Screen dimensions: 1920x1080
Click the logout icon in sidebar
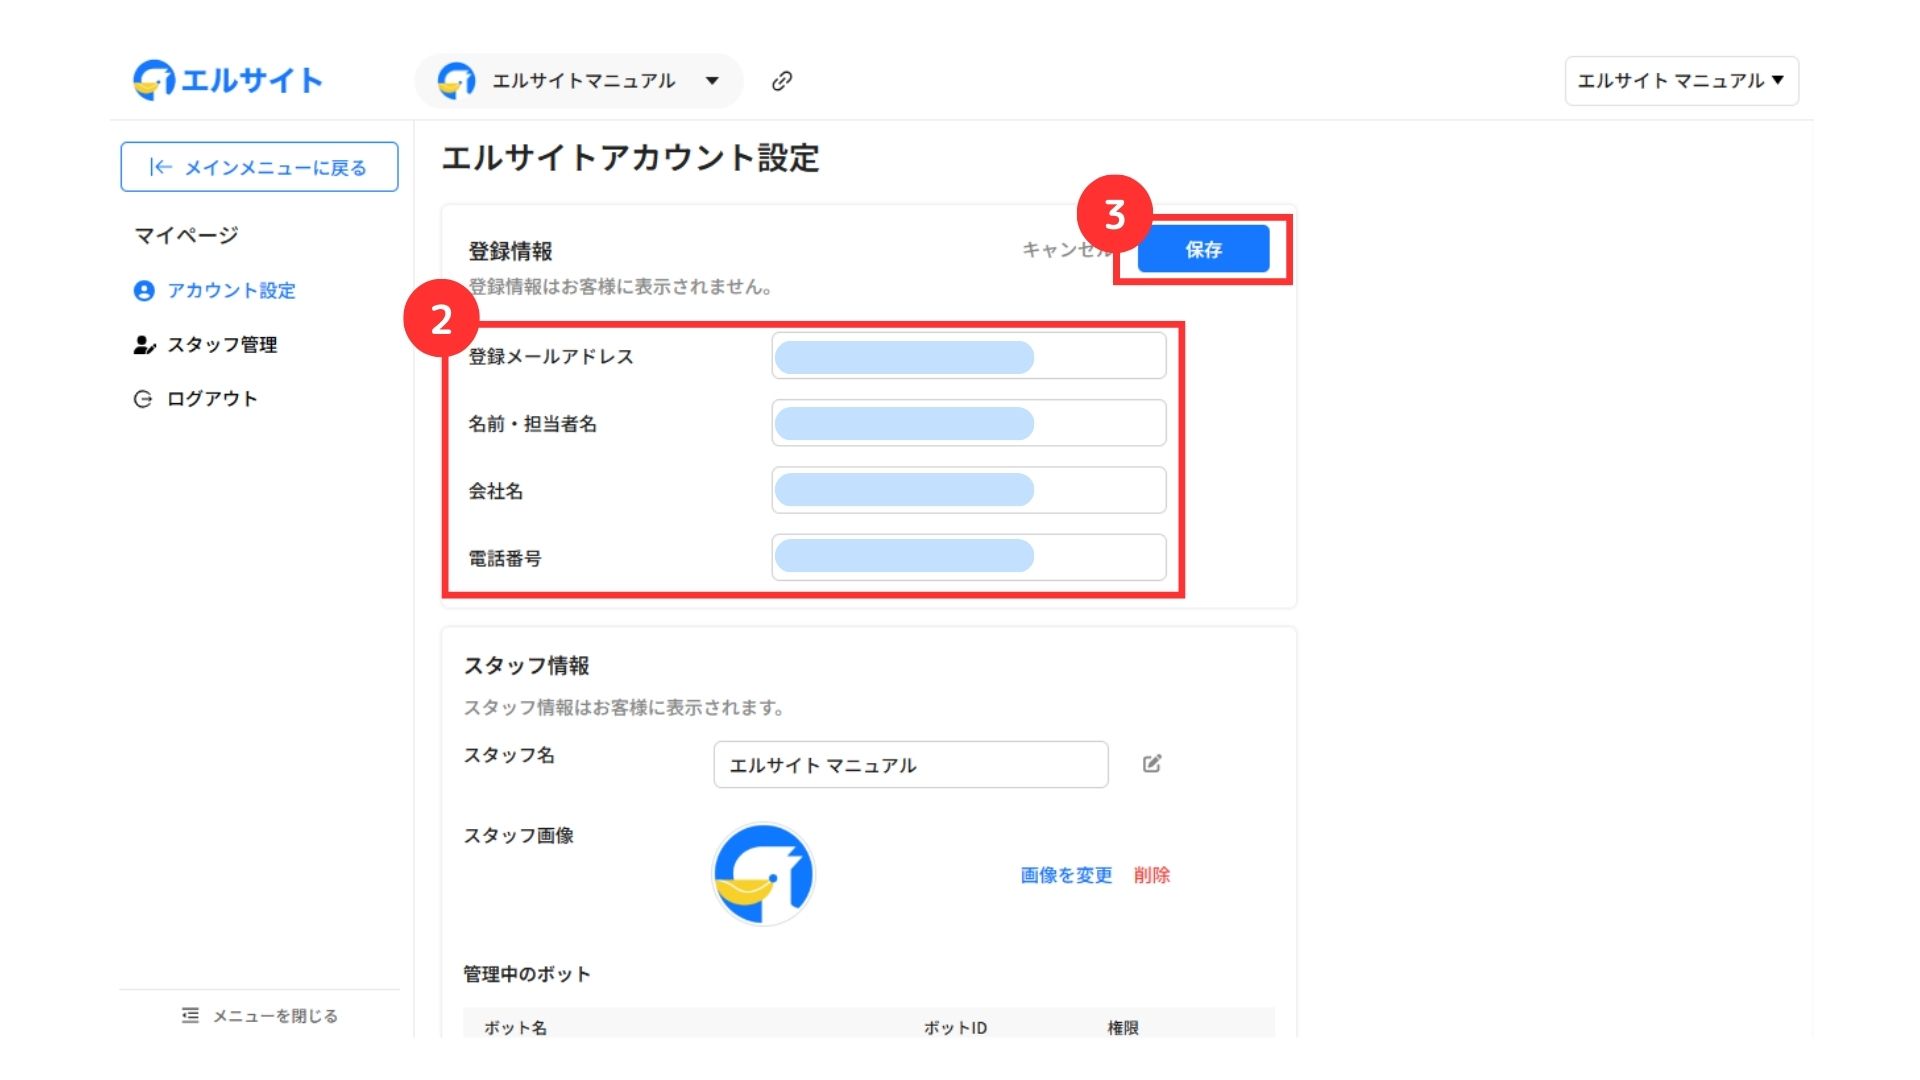143,399
